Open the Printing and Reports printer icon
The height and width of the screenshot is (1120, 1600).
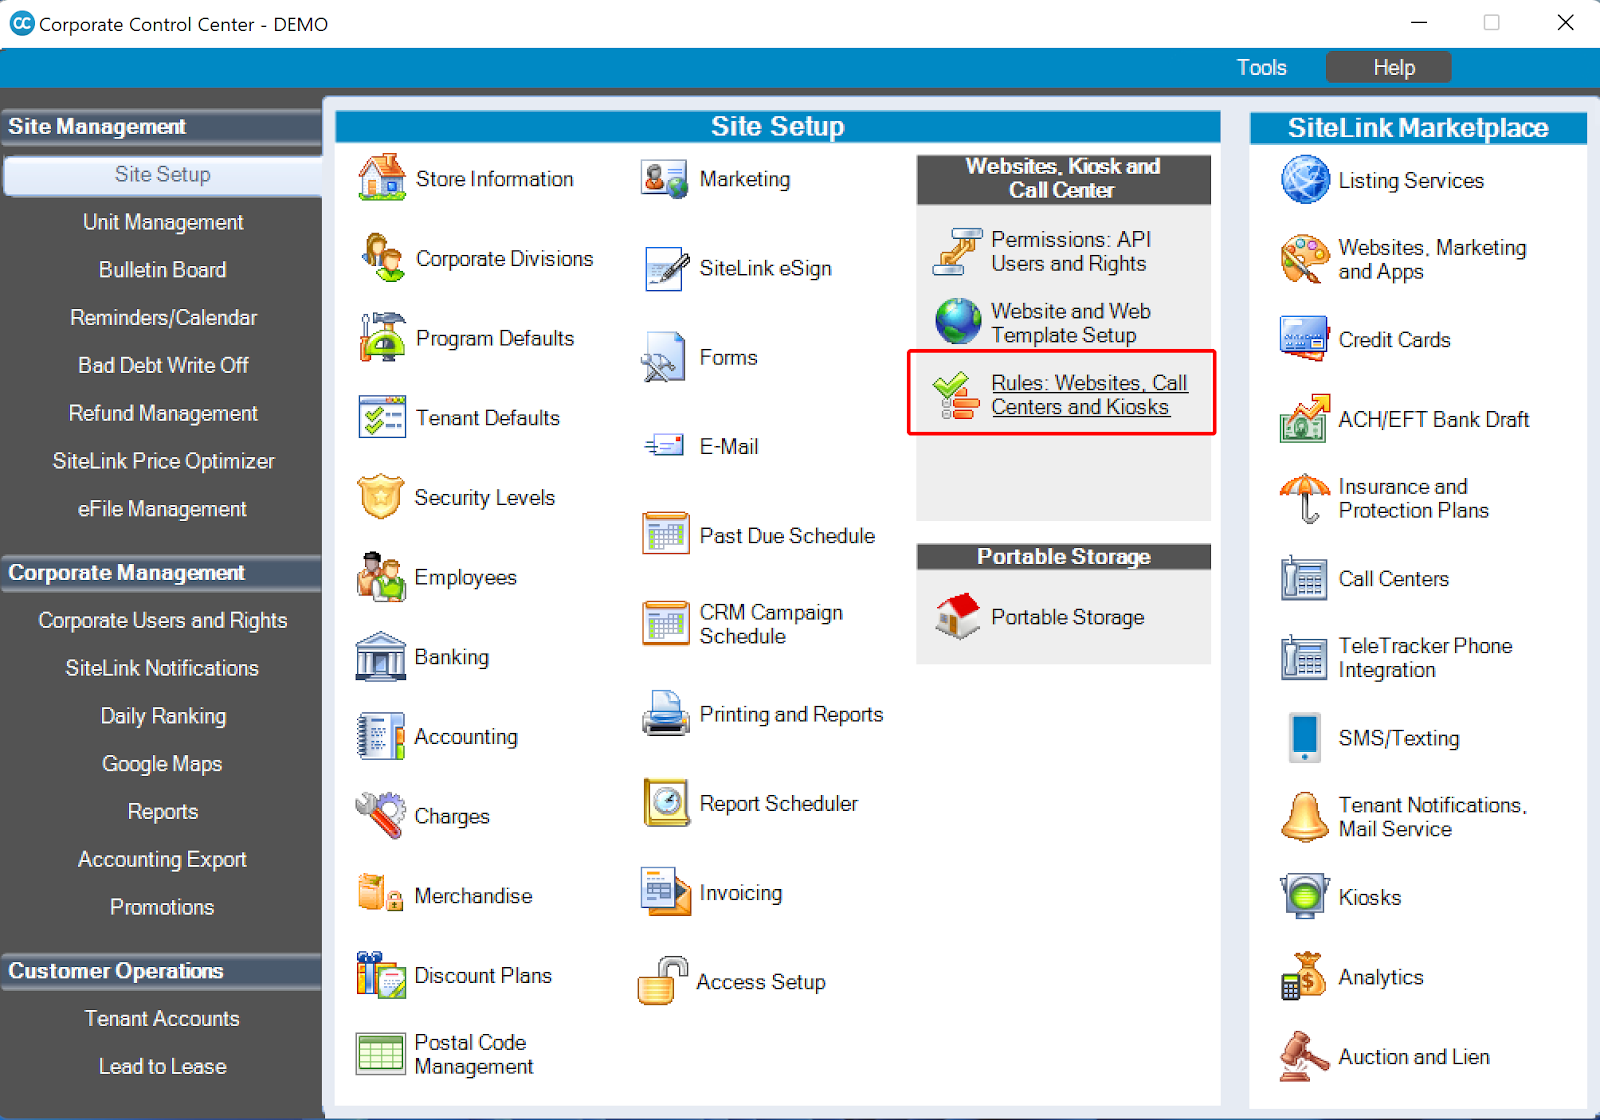click(x=665, y=714)
